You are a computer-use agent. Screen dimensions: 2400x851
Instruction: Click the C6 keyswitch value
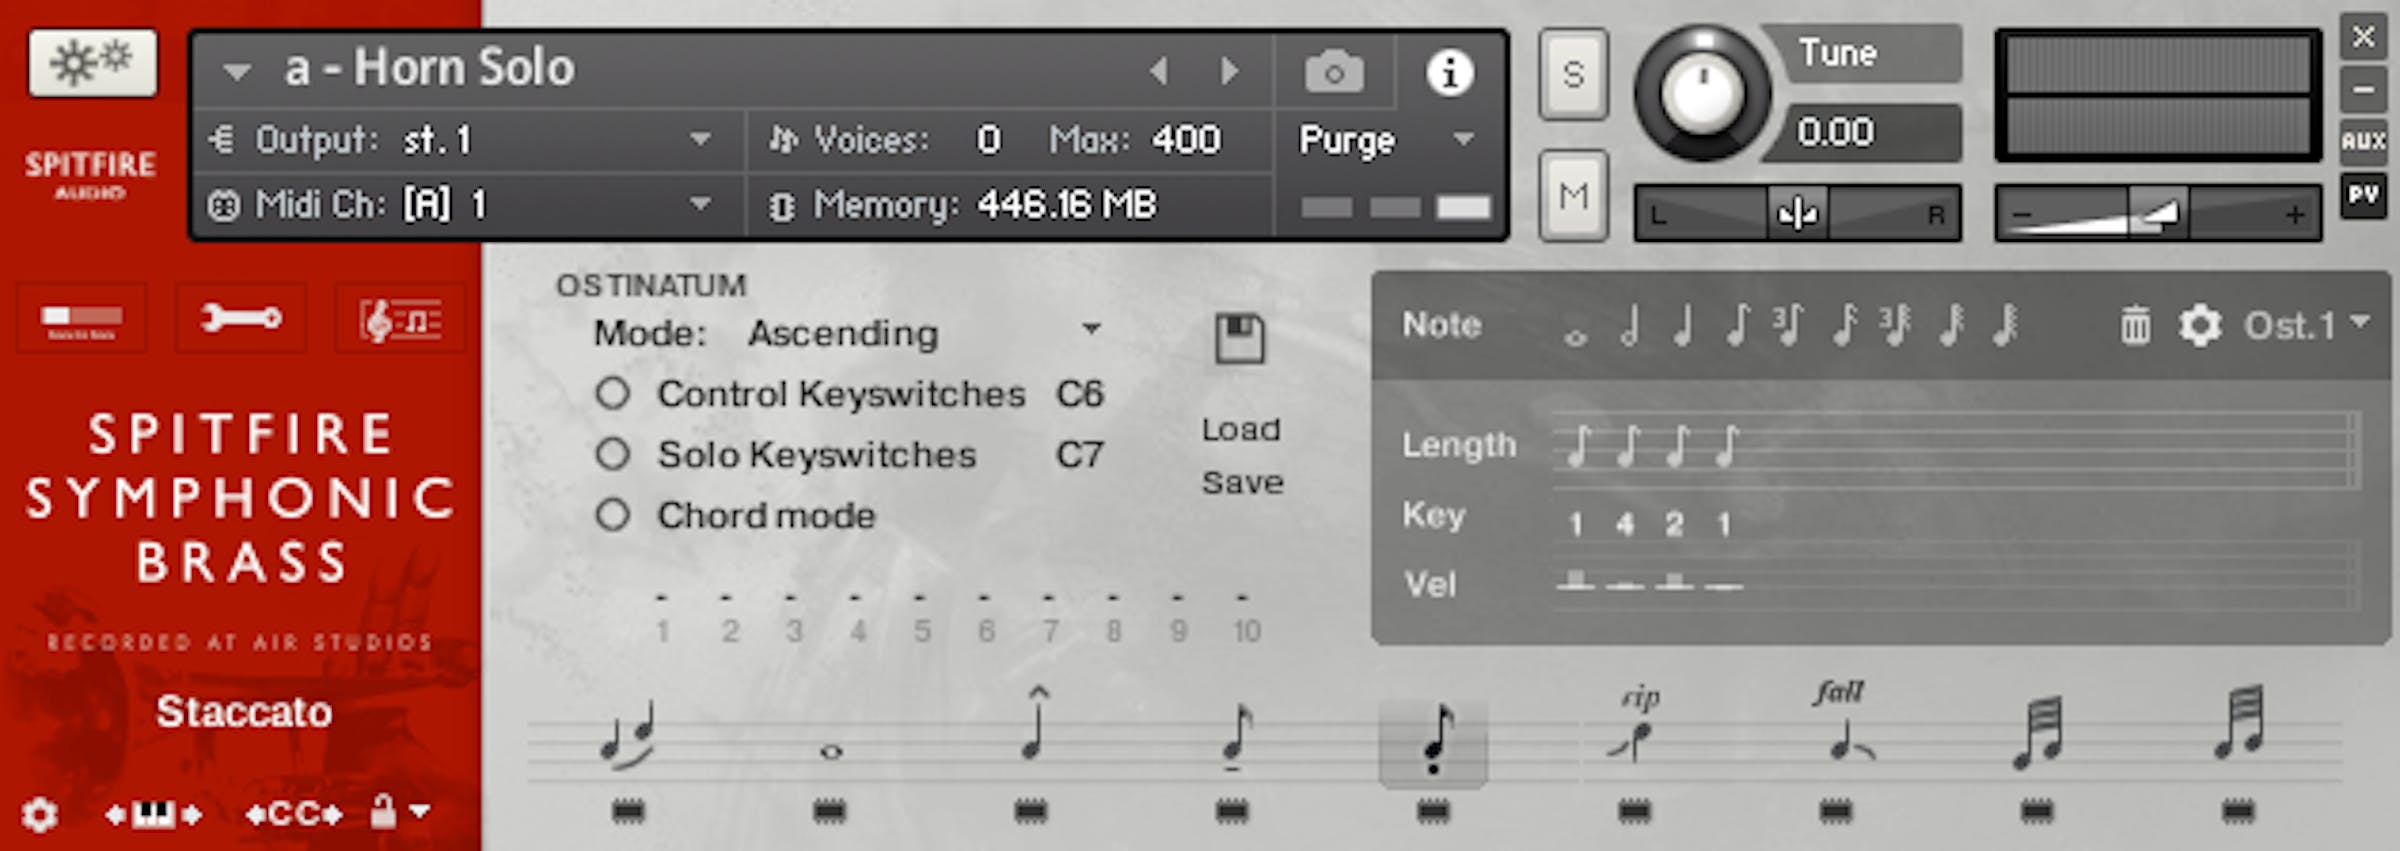(x=1080, y=394)
